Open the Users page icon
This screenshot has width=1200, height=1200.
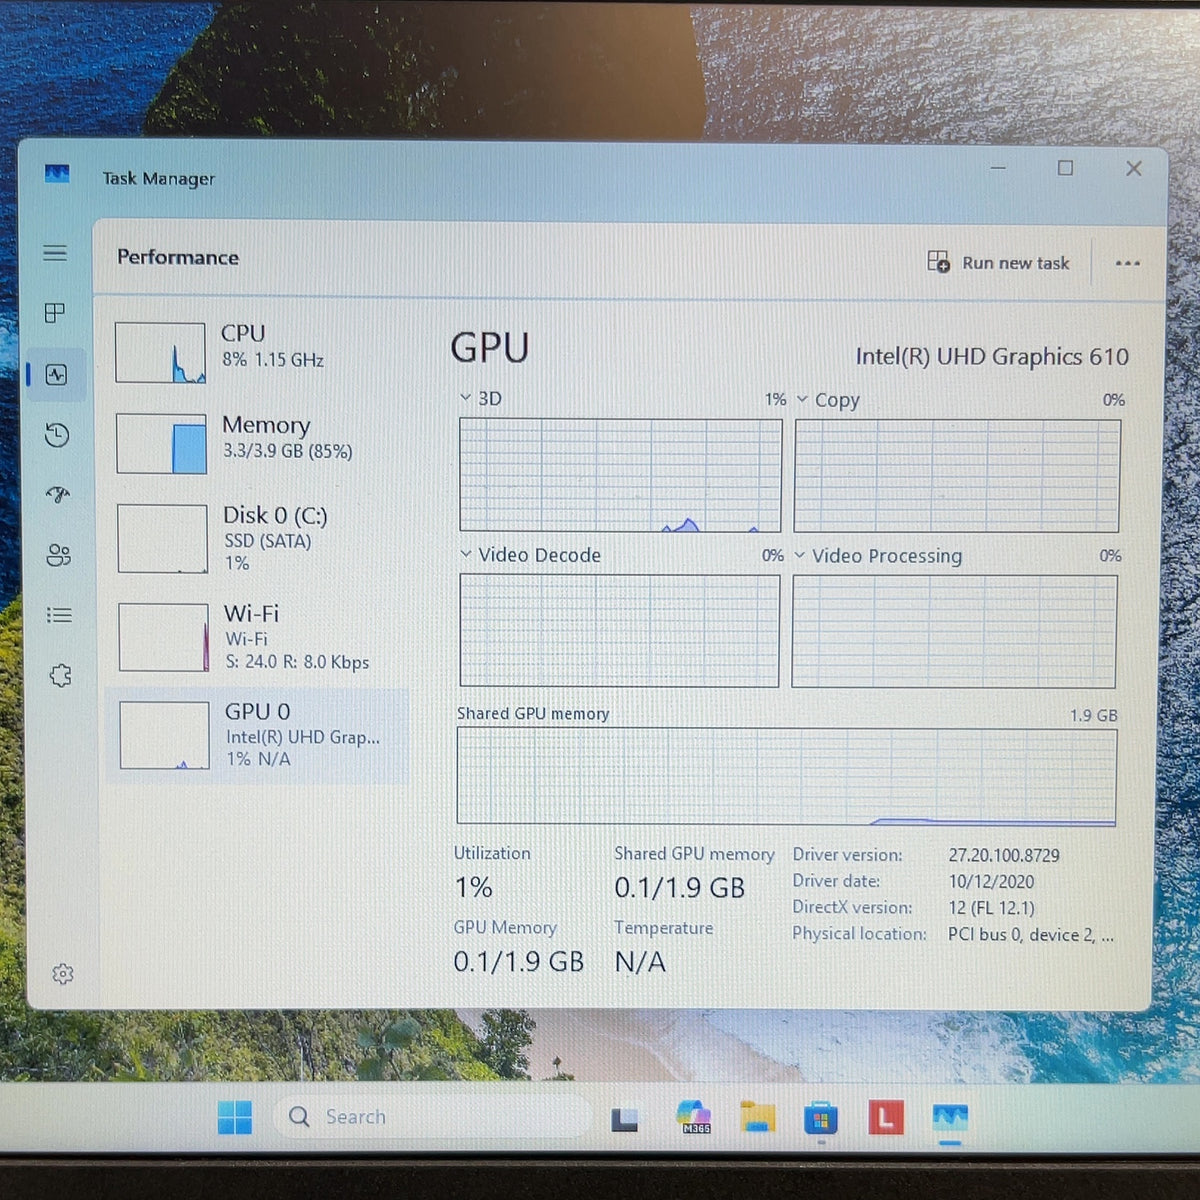click(59, 555)
